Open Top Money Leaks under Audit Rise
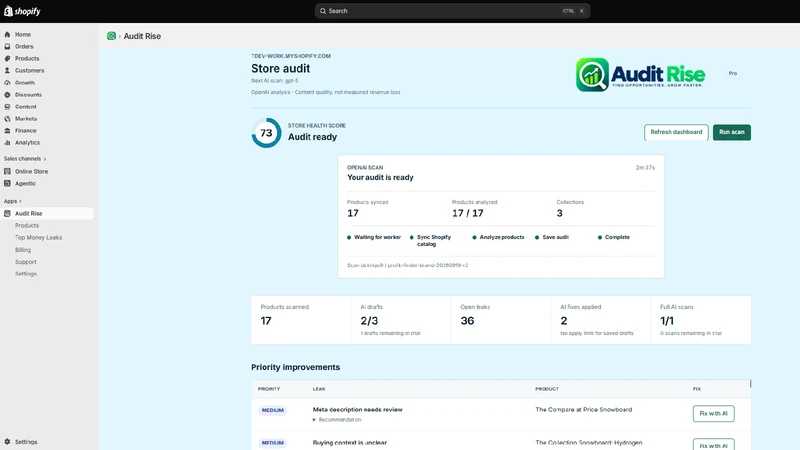The image size is (800, 450). [x=38, y=238]
